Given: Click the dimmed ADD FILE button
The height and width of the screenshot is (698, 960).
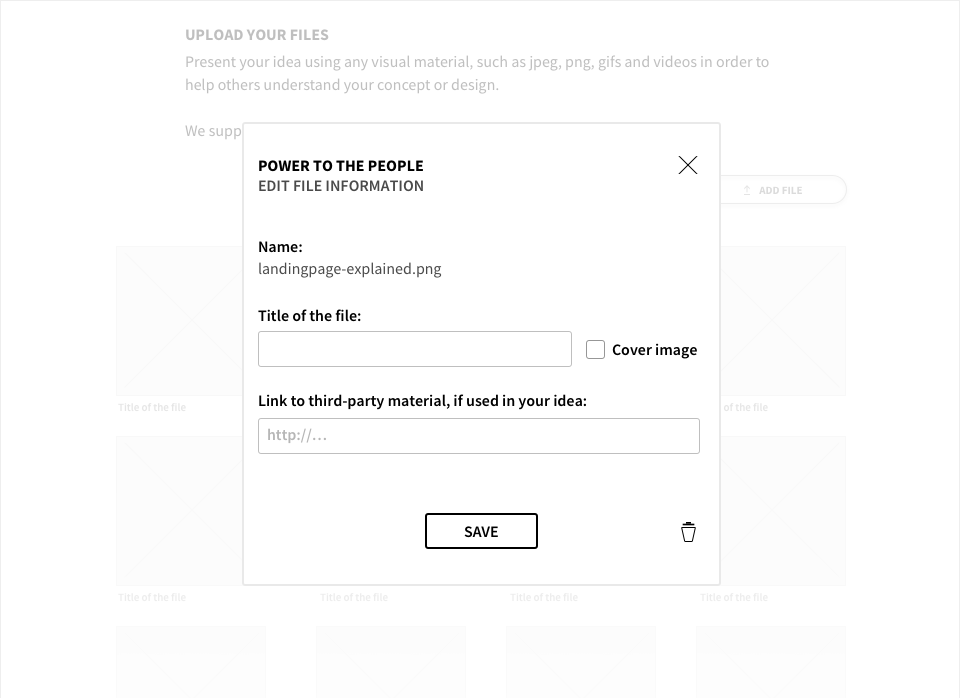Looking at the screenshot, I should tap(783, 190).
